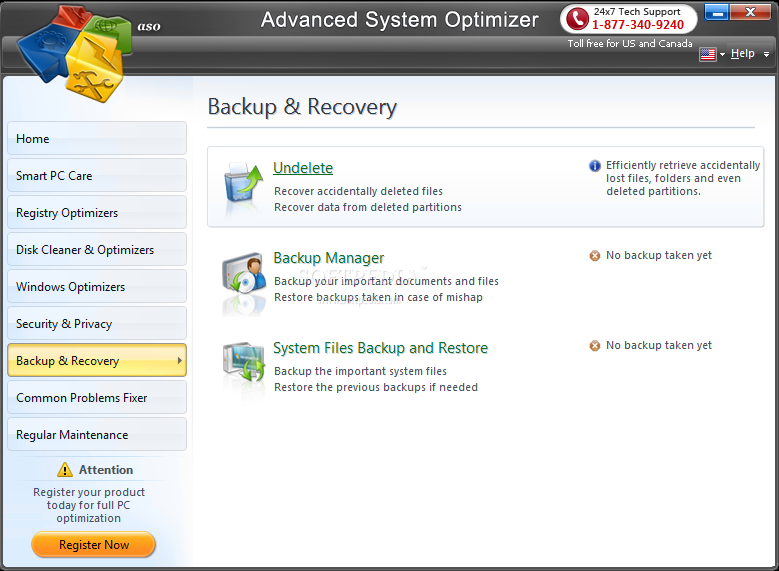Click 'Toll free for US and Canada' text
779x571 pixels.
pos(630,44)
